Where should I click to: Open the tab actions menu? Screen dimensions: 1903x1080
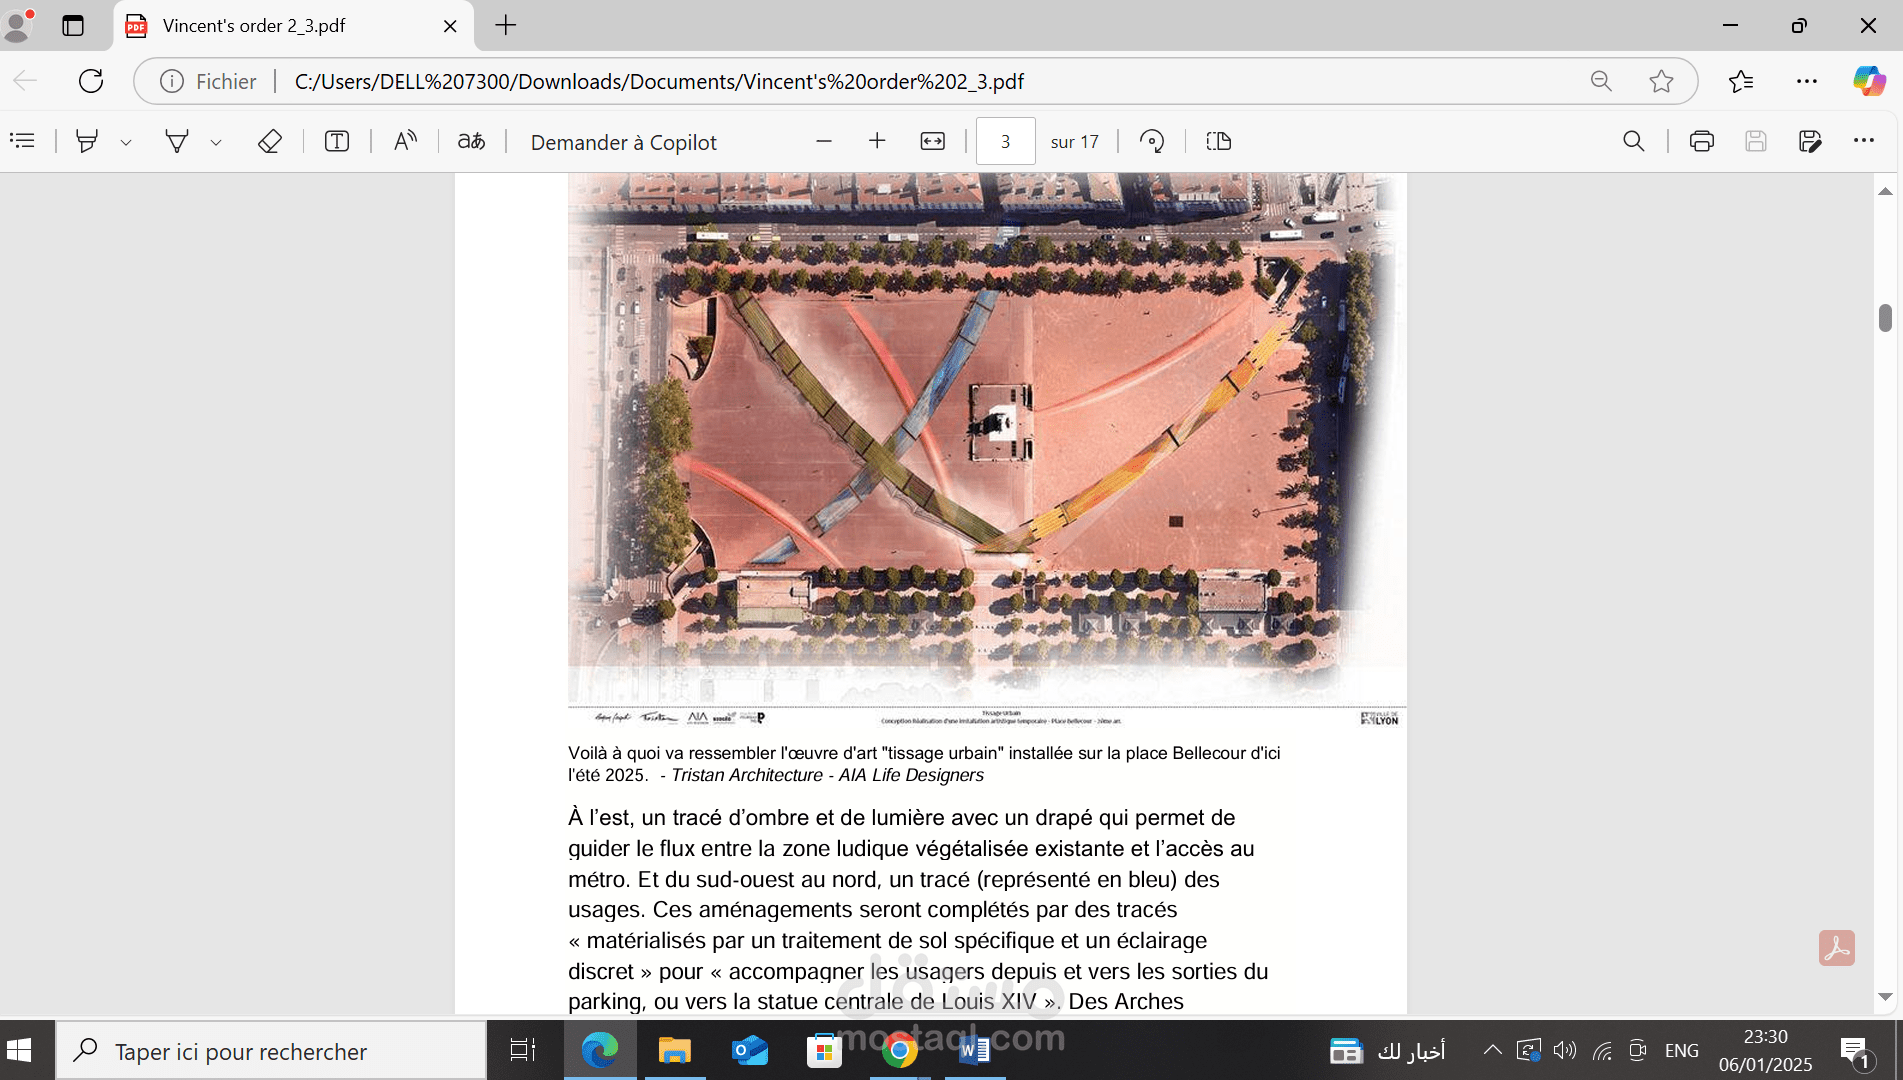pyautogui.click(x=73, y=25)
